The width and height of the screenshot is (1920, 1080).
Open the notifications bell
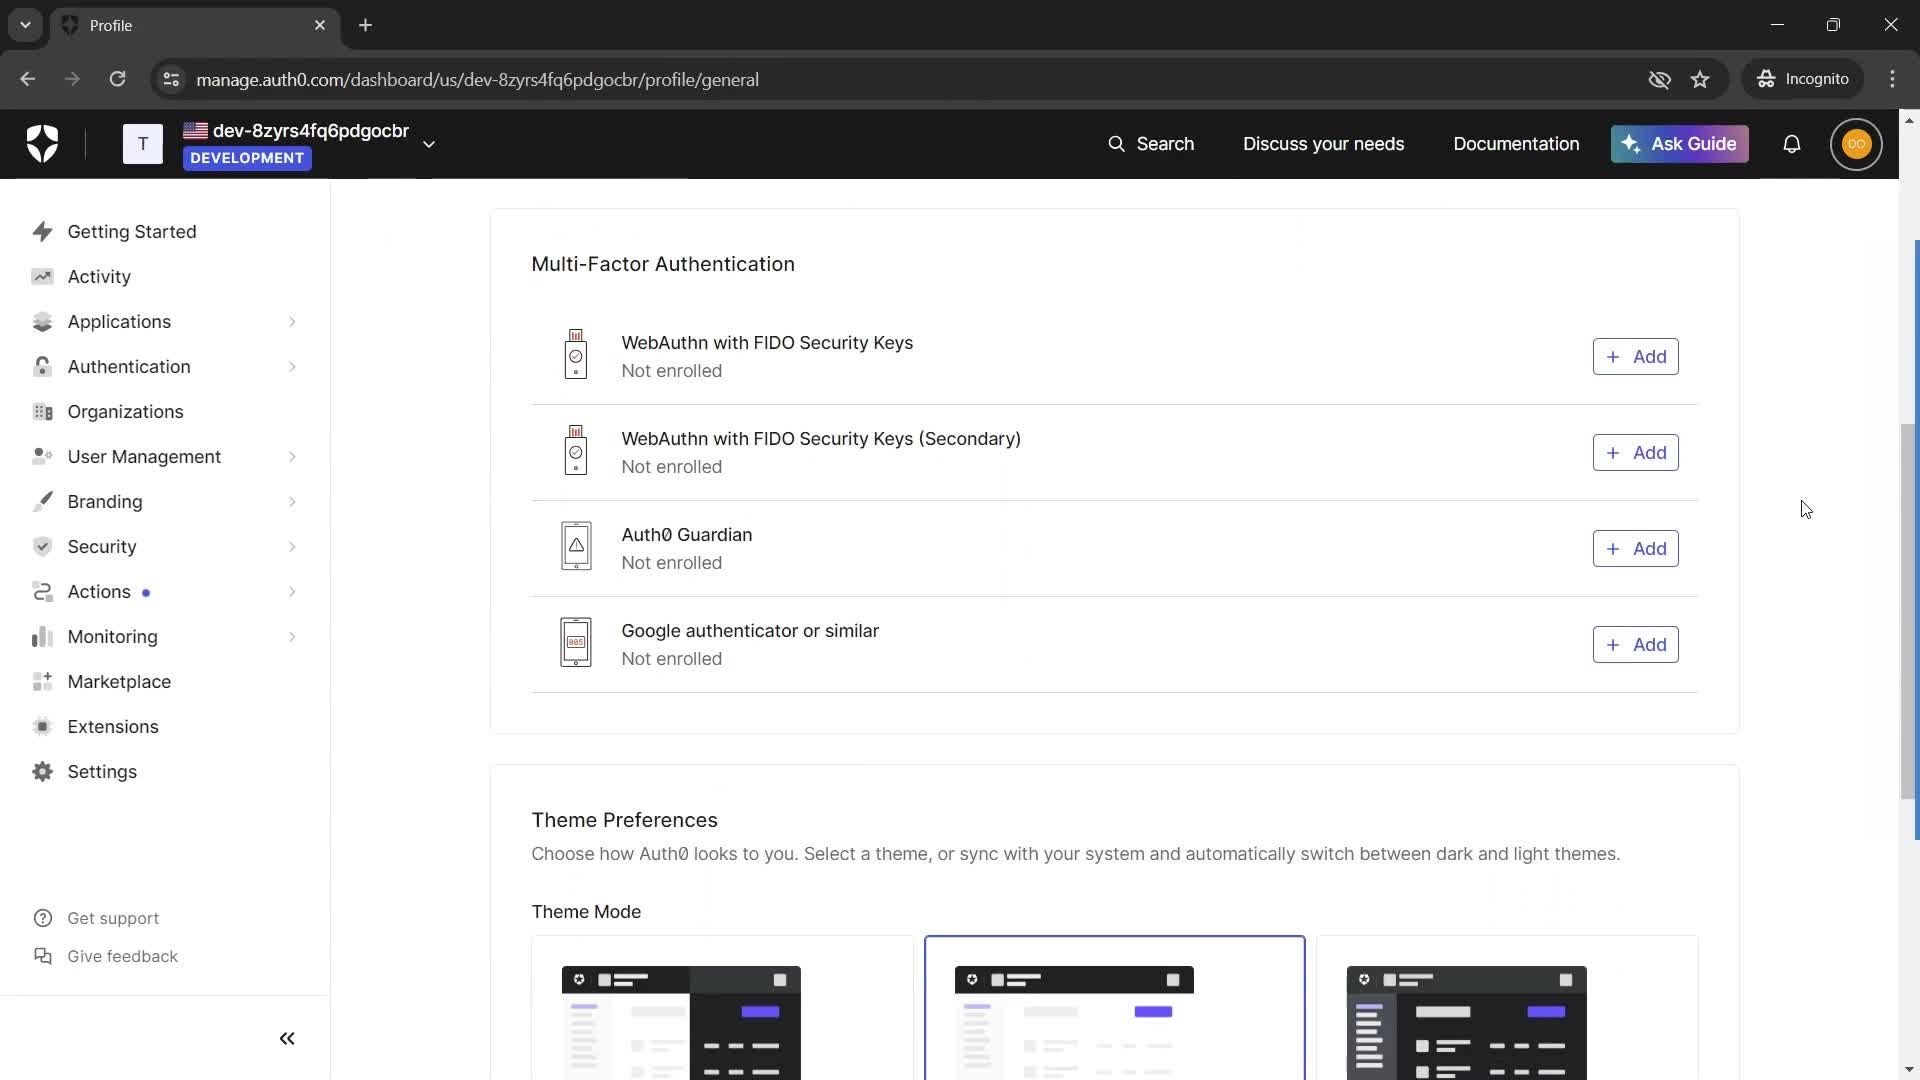[x=1791, y=144]
